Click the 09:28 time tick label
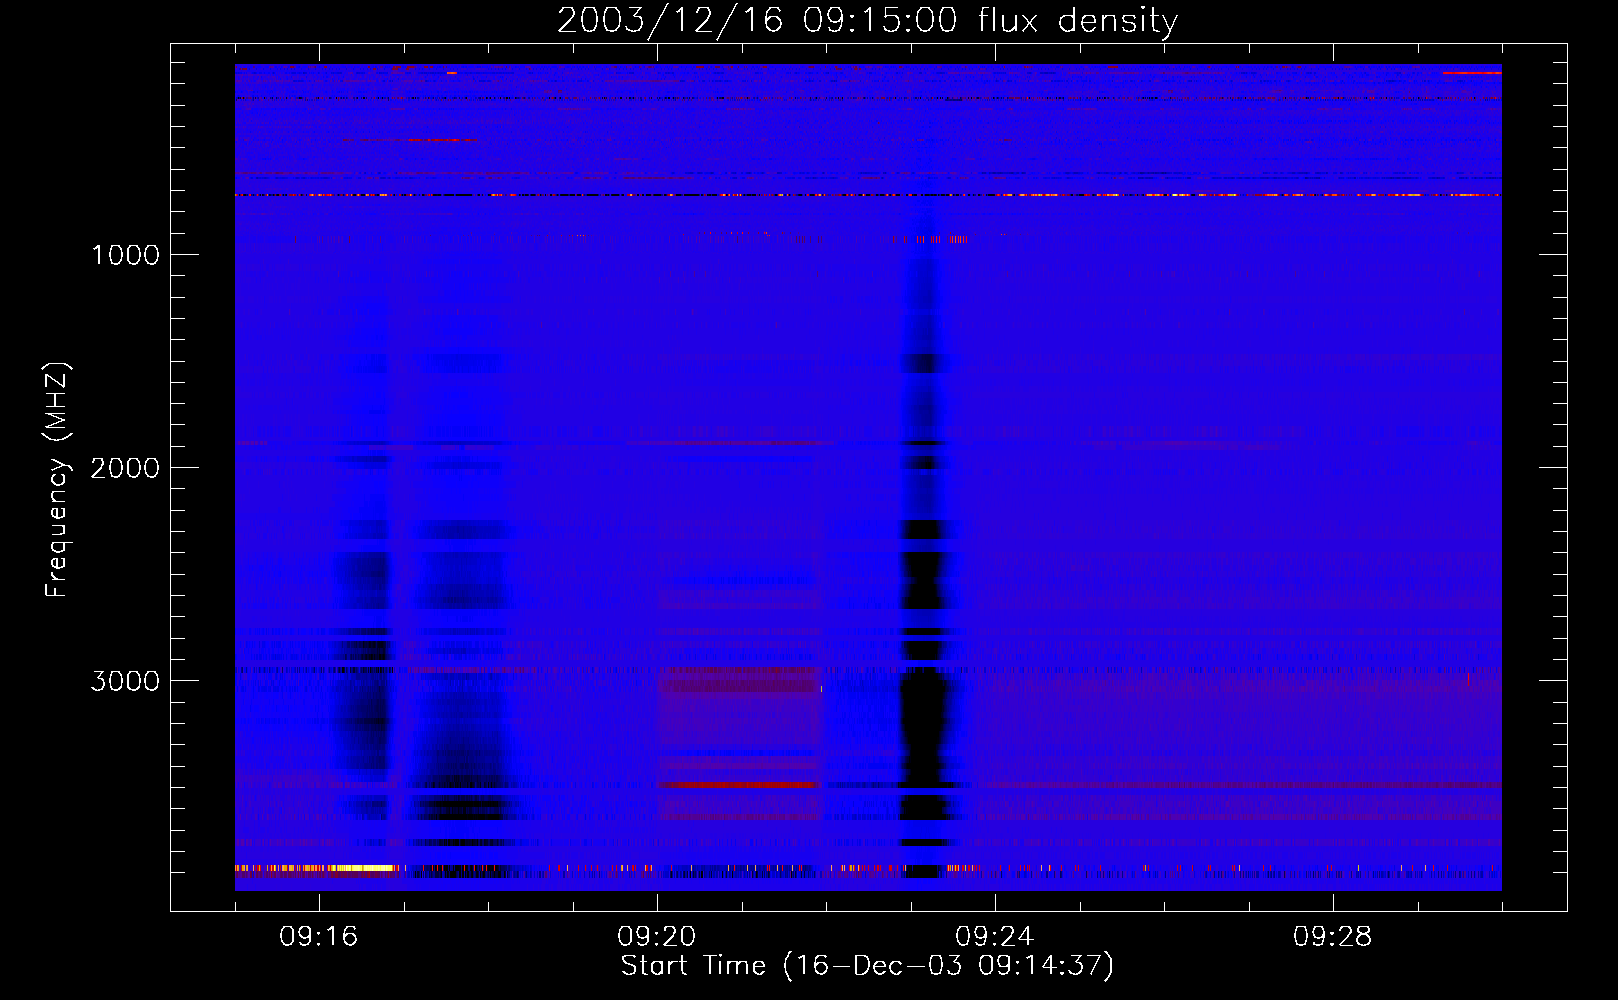 click(x=1333, y=937)
